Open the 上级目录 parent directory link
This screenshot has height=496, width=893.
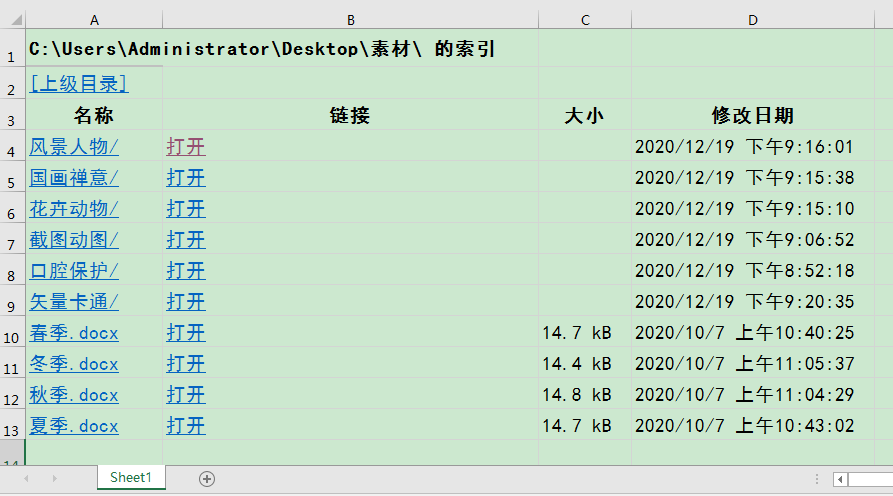click(x=79, y=84)
